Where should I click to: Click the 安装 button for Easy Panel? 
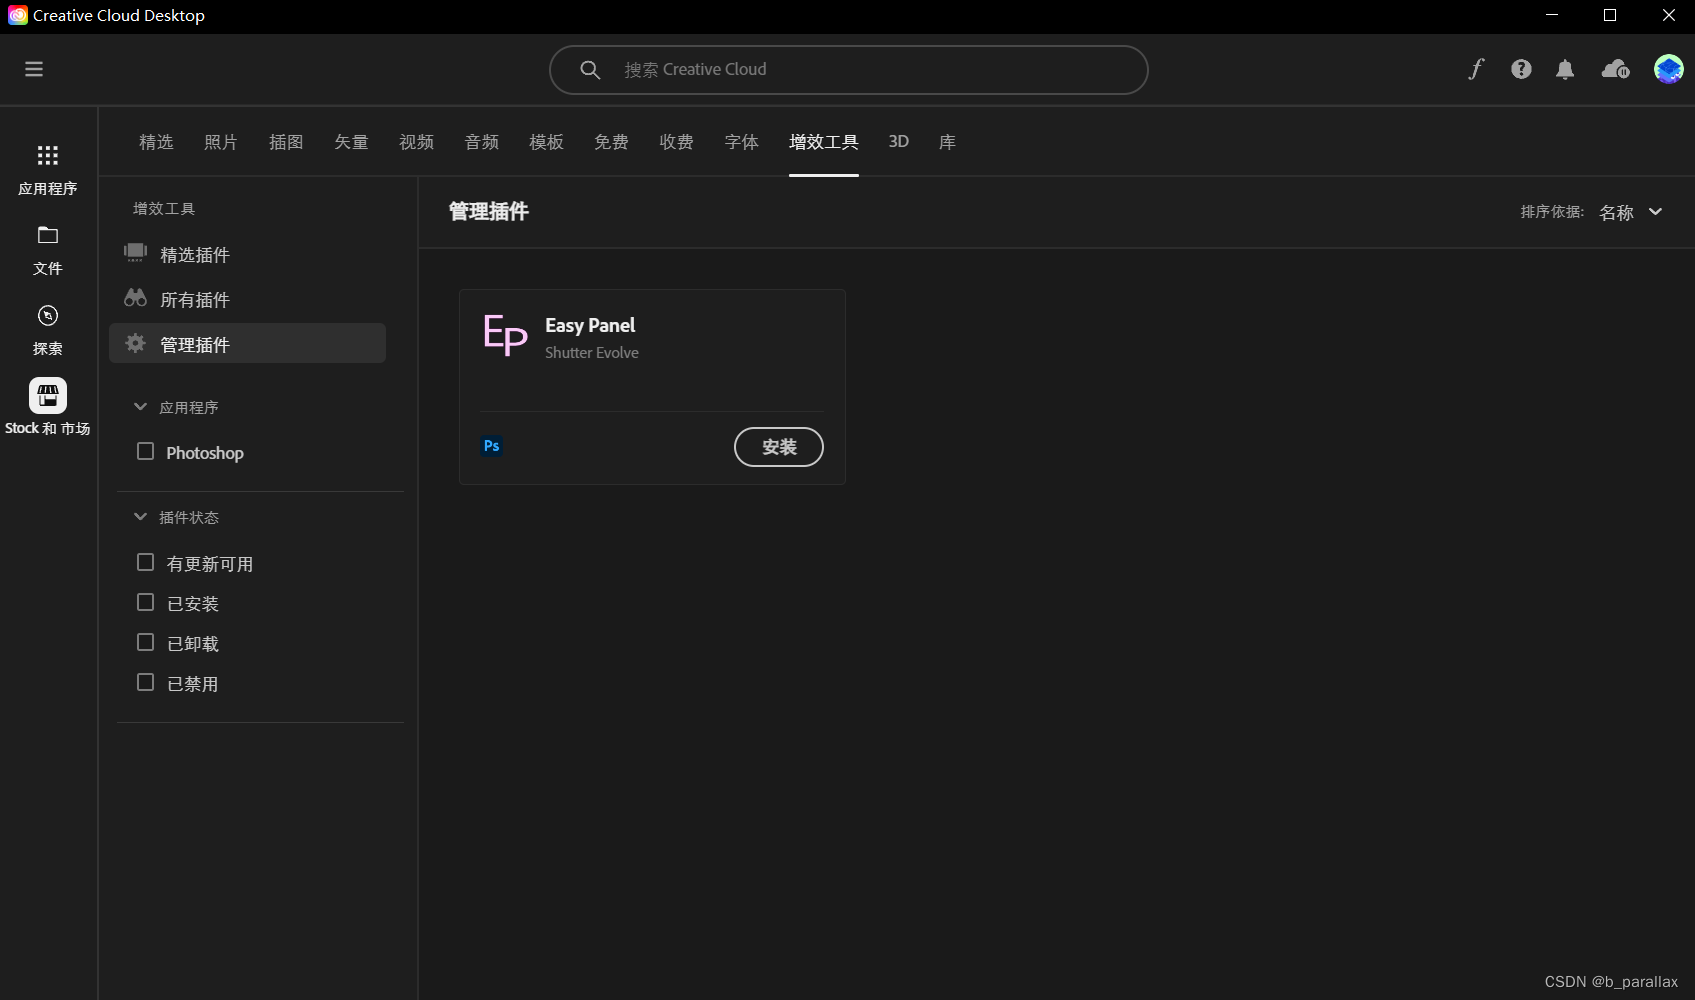pos(779,447)
